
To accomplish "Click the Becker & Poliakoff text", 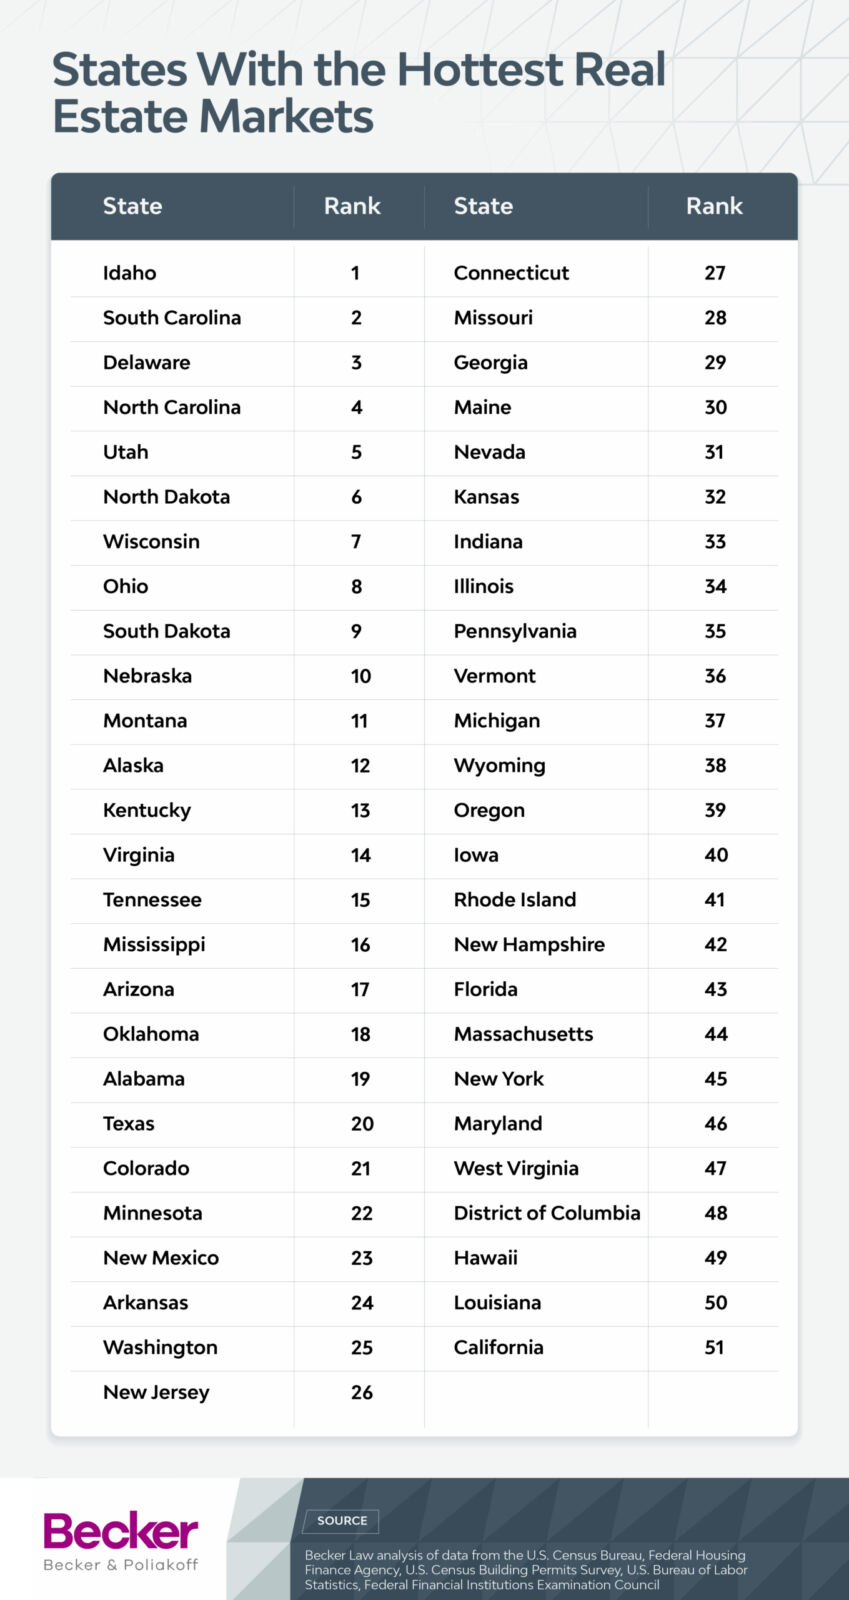I will pos(121,1565).
